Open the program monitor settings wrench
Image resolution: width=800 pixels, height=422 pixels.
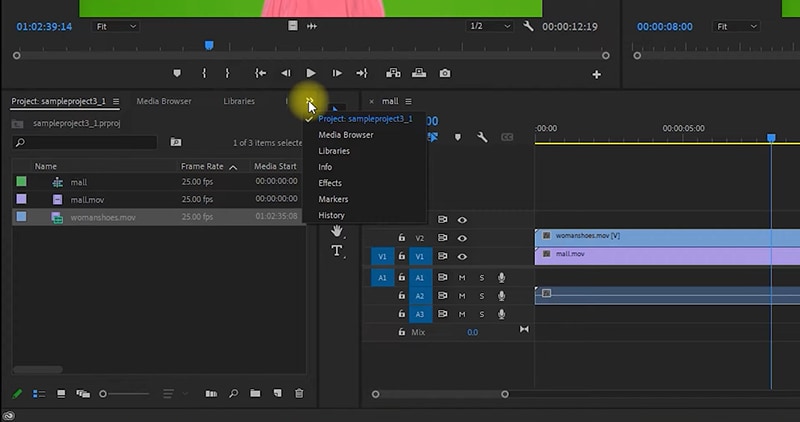(527, 26)
